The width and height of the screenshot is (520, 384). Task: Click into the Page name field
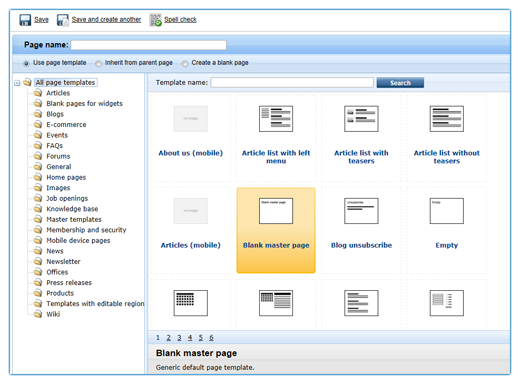149,45
